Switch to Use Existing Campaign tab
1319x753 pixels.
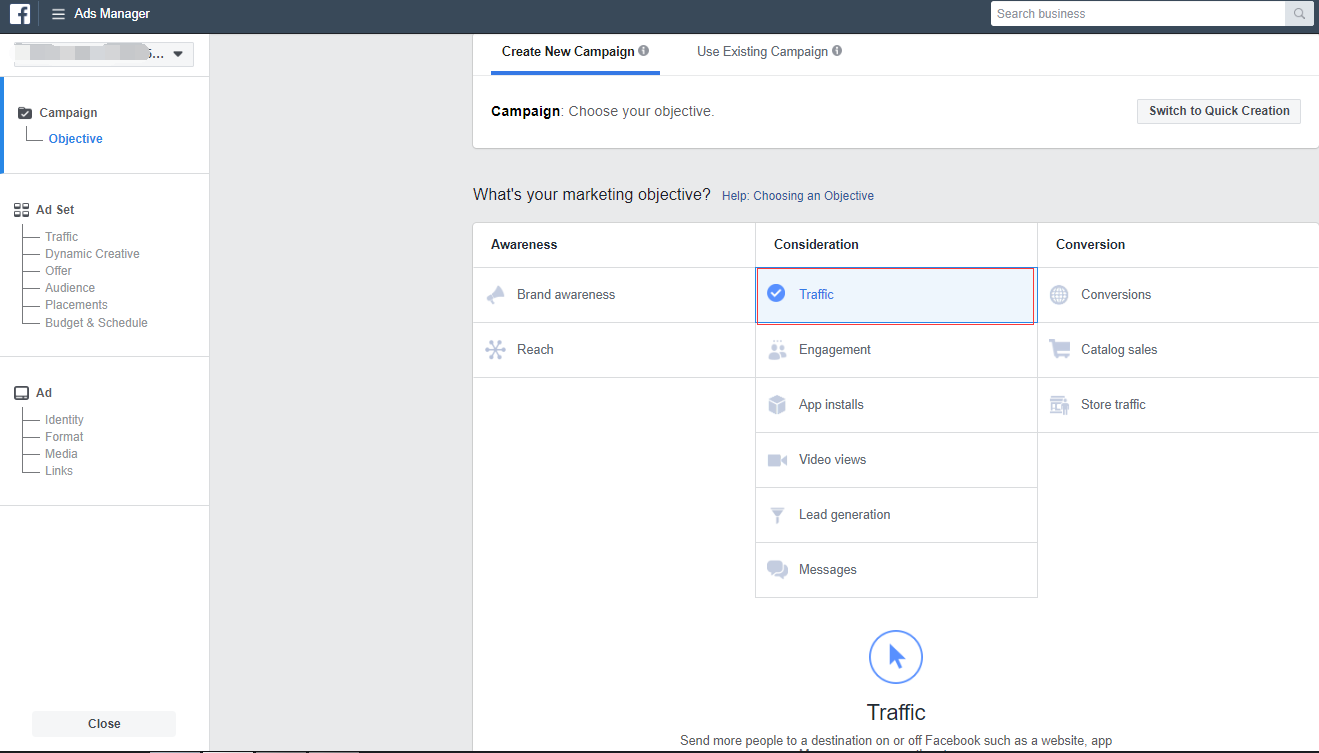[x=769, y=52]
